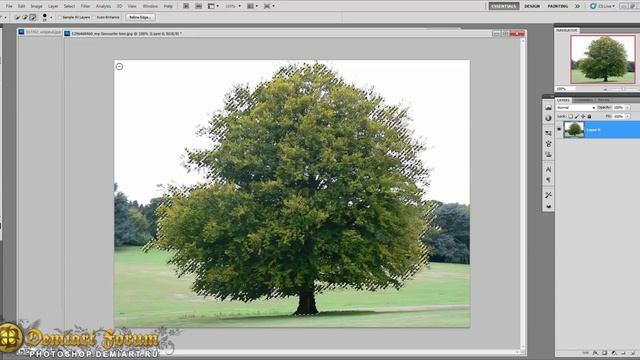Switch to the Design workspace

coord(532,6)
